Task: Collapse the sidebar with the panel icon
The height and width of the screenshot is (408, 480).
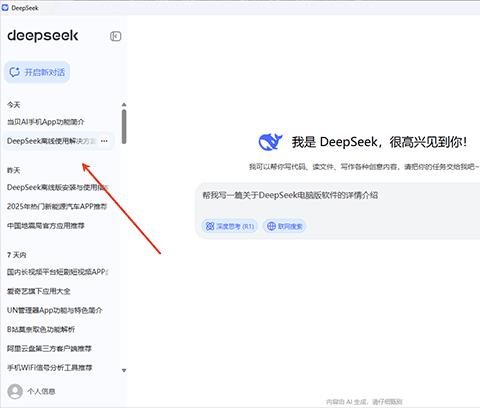Action: coord(115,36)
